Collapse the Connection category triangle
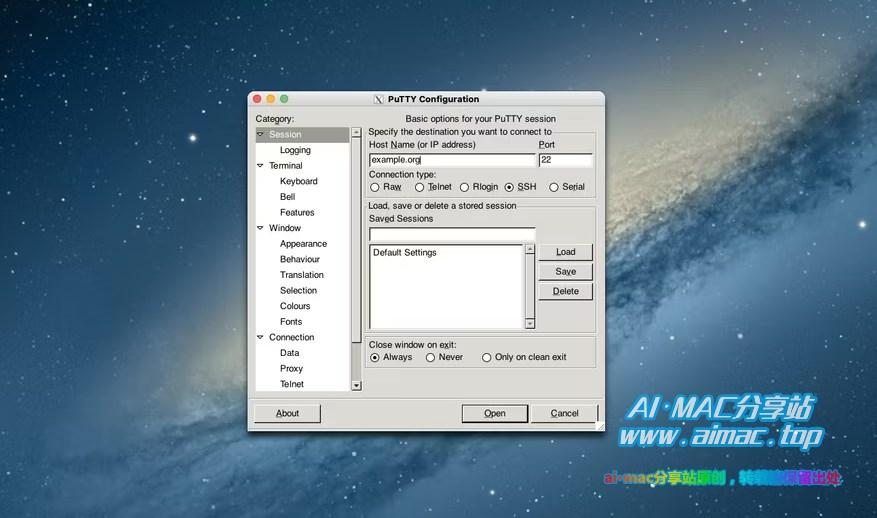 pyautogui.click(x=260, y=337)
